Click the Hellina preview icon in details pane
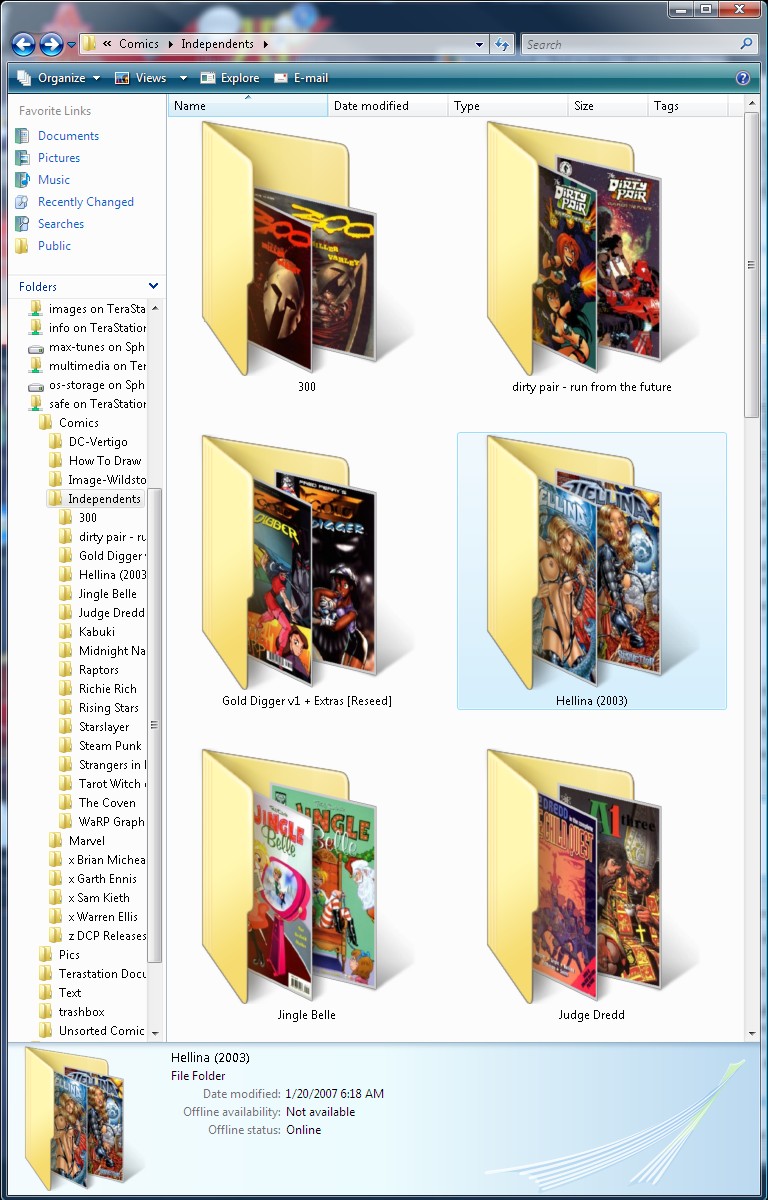 tap(82, 1117)
